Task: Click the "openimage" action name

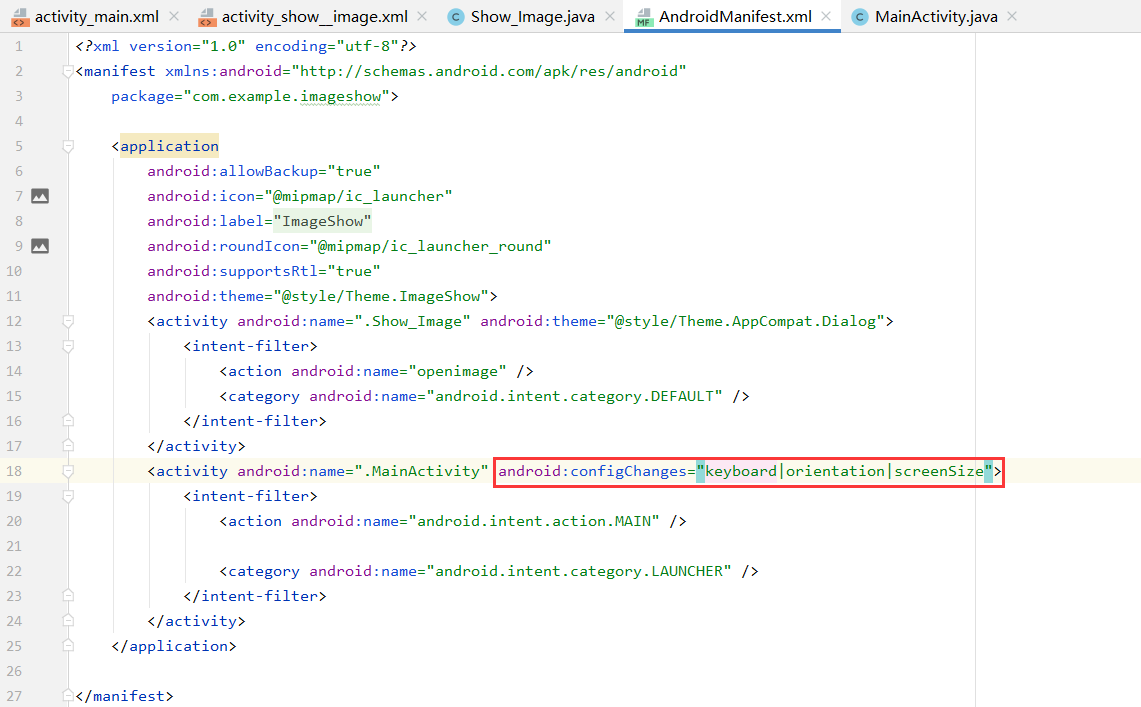Action: pos(457,372)
